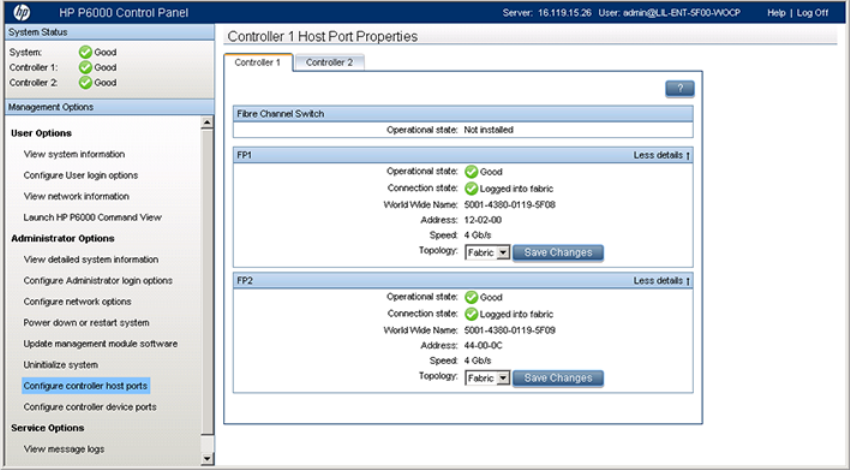Click FP2 'Logged into fabric' text
The image size is (850, 470).
point(517,314)
